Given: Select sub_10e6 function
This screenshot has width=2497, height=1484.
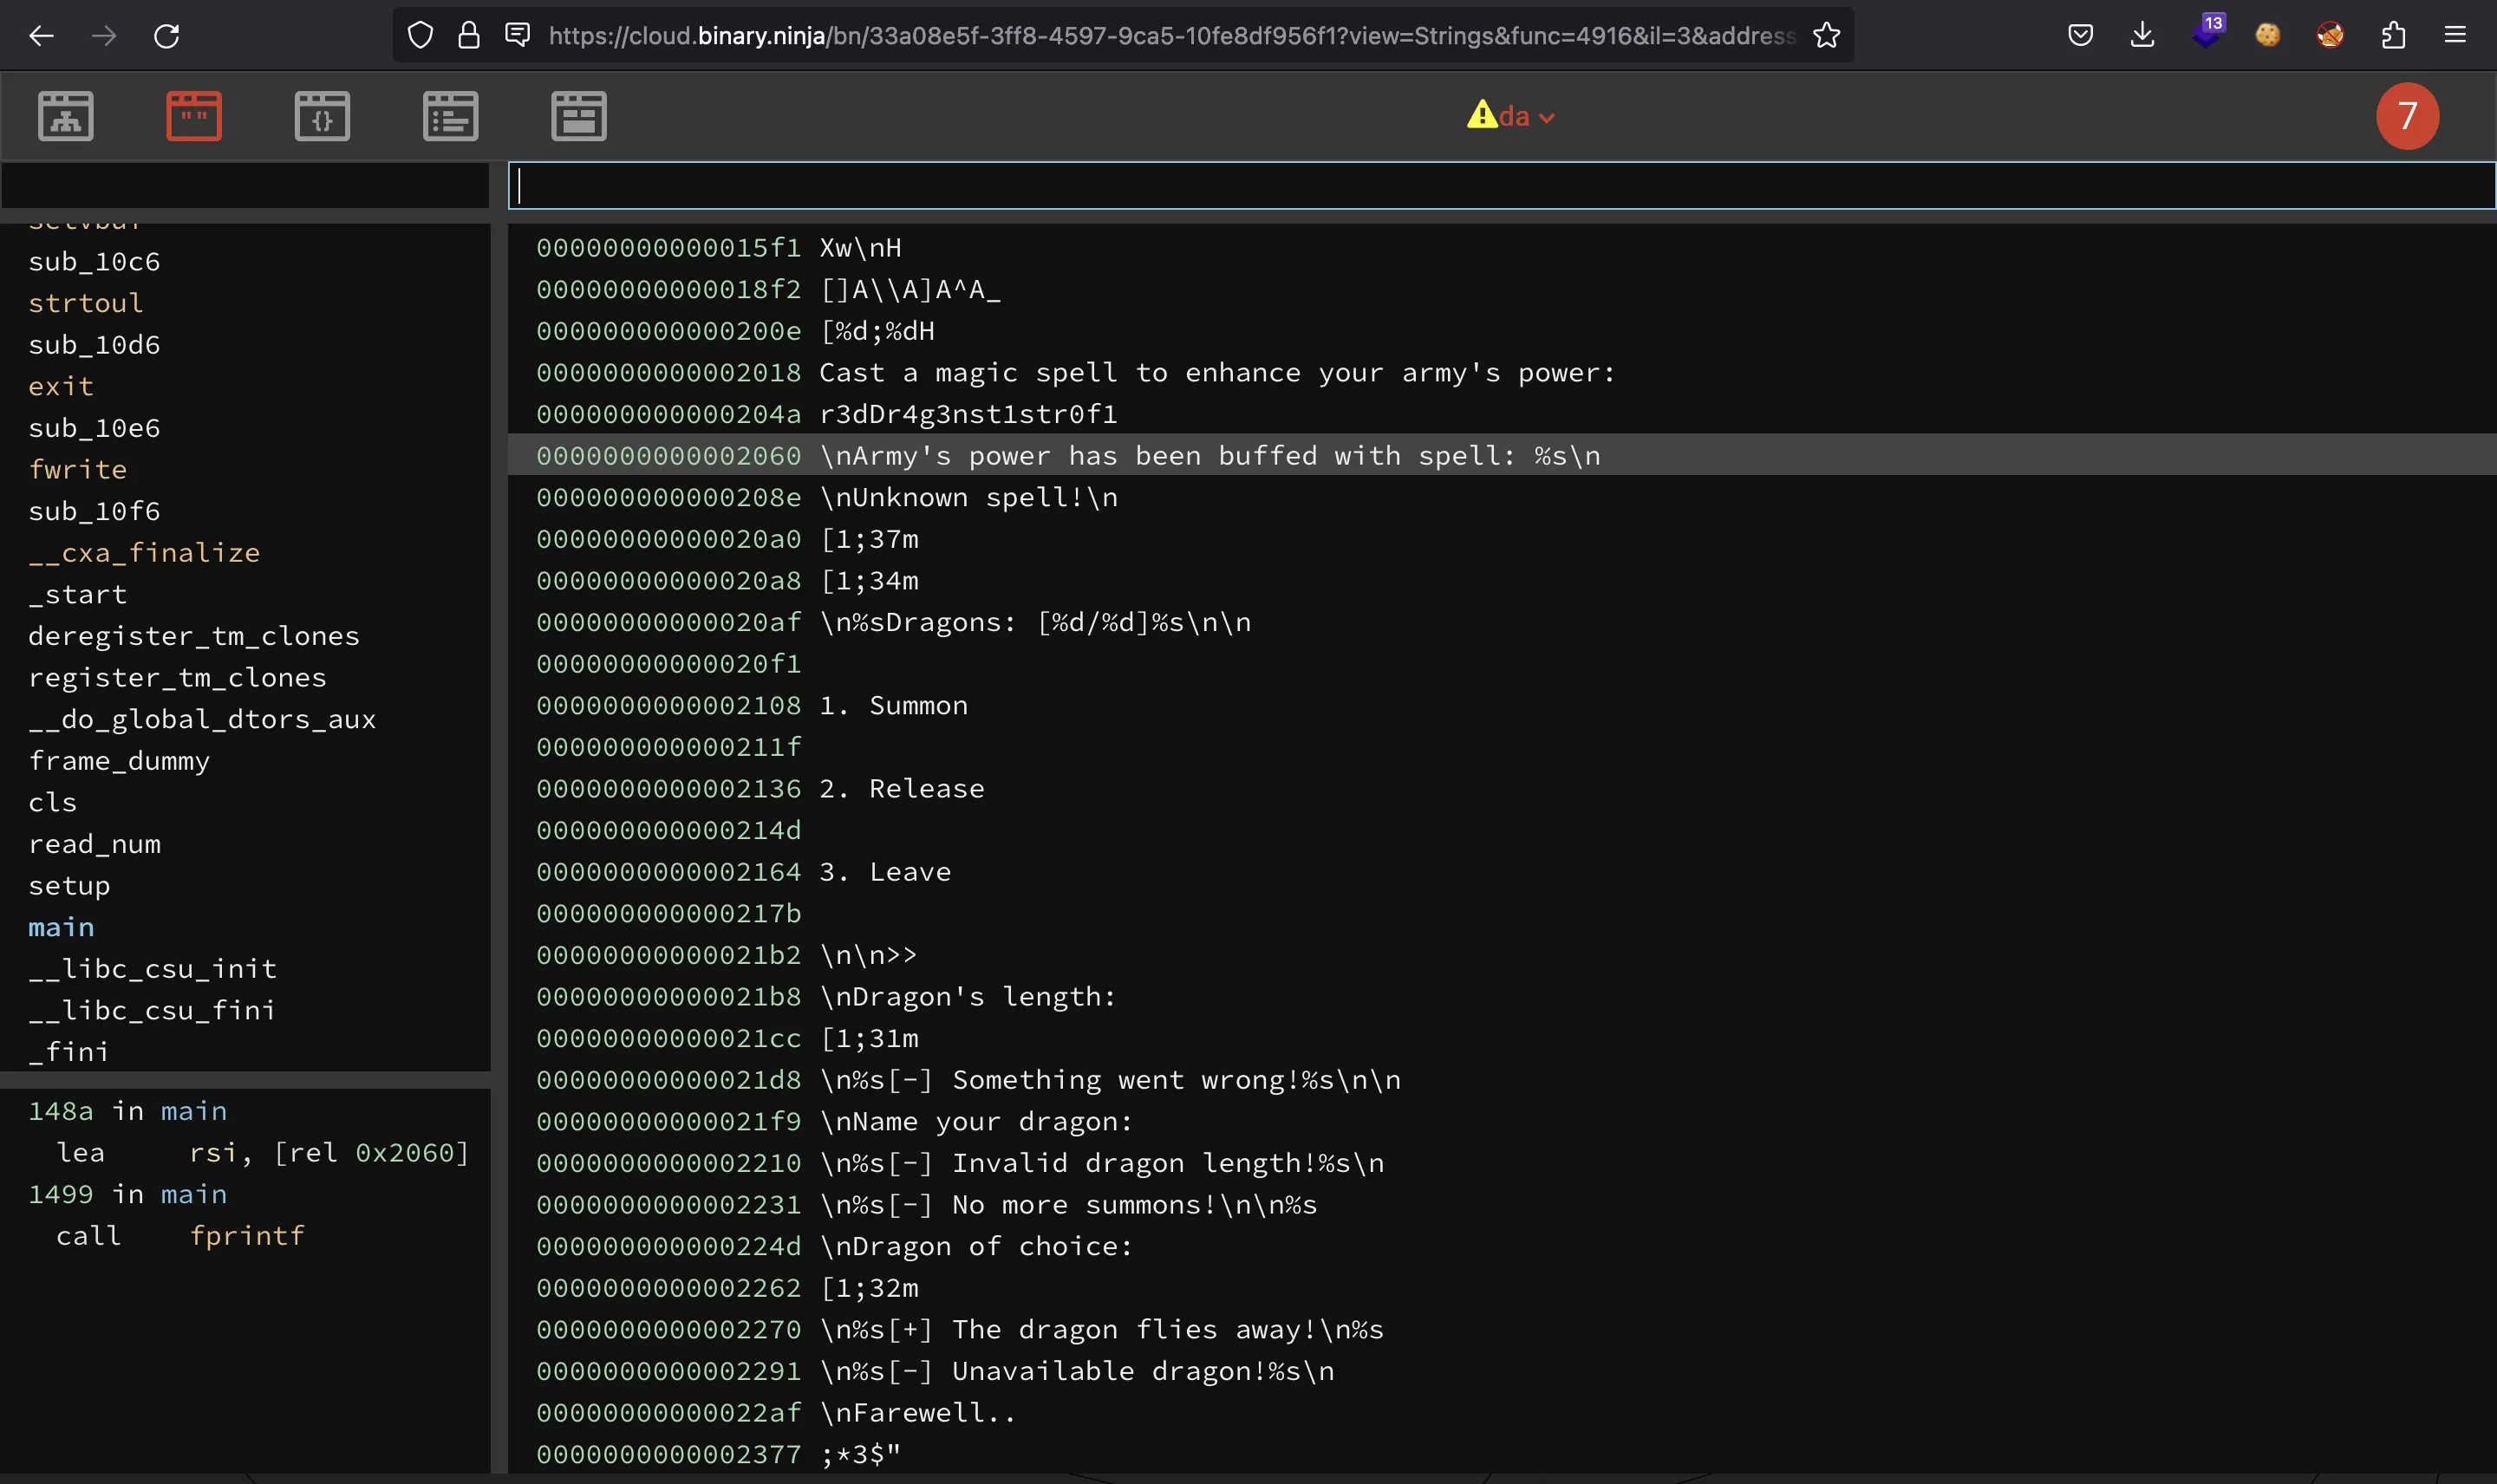Looking at the screenshot, I should pyautogui.click(x=94, y=428).
